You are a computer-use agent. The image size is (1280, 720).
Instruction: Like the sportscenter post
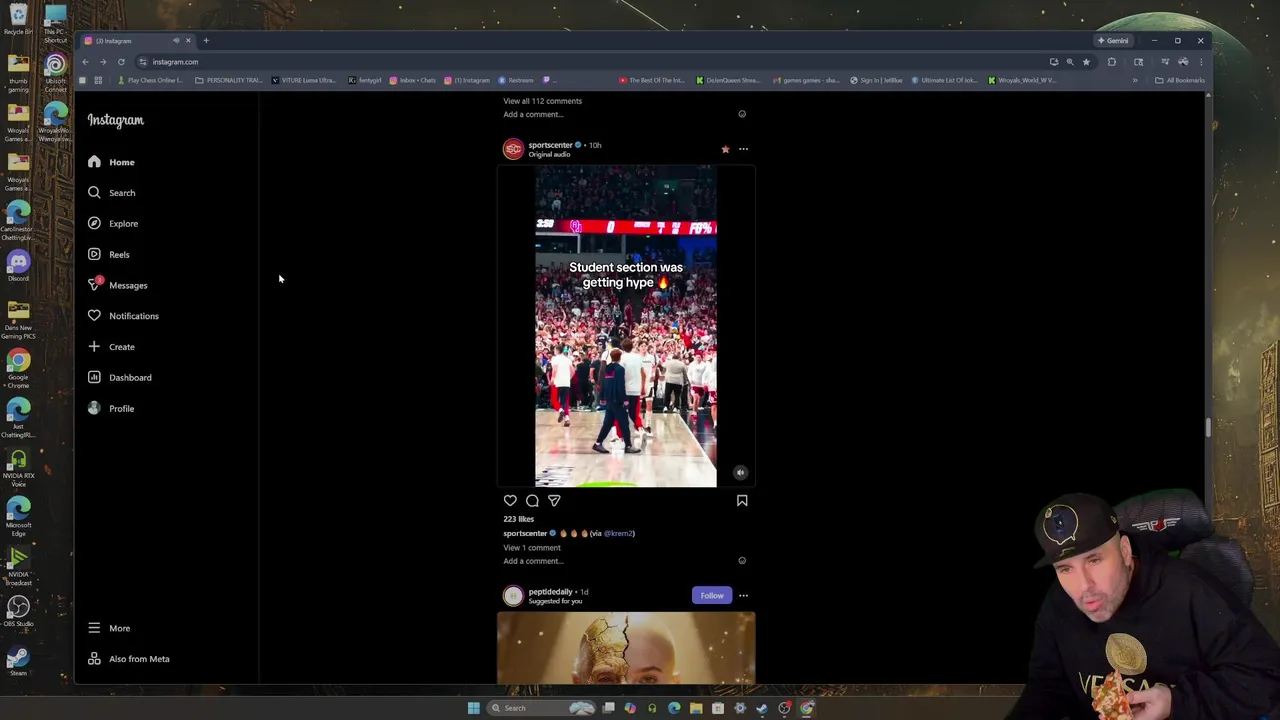point(510,500)
